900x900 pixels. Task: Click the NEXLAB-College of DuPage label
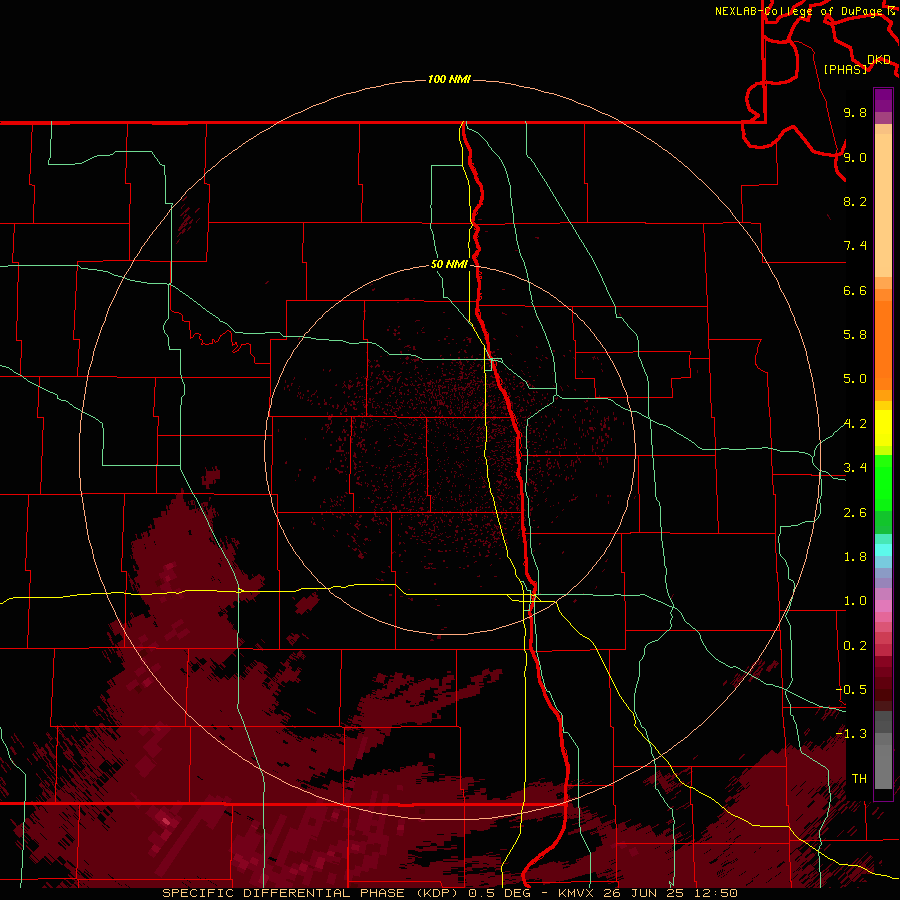coord(800,11)
